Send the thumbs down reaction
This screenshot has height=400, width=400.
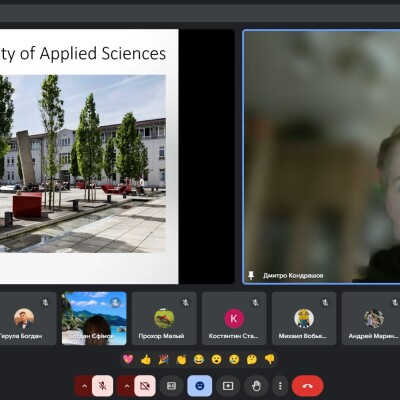pyautogui.click(x=270, y=359)
